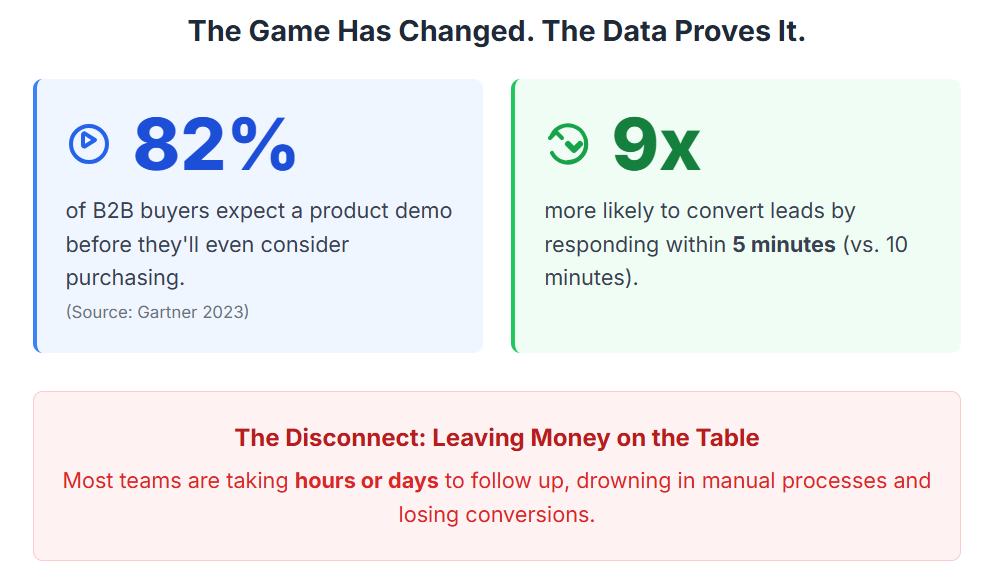This screenshot has height=581, width=995.
Task: Click the large 82% statistic
Action: point(215,145)
